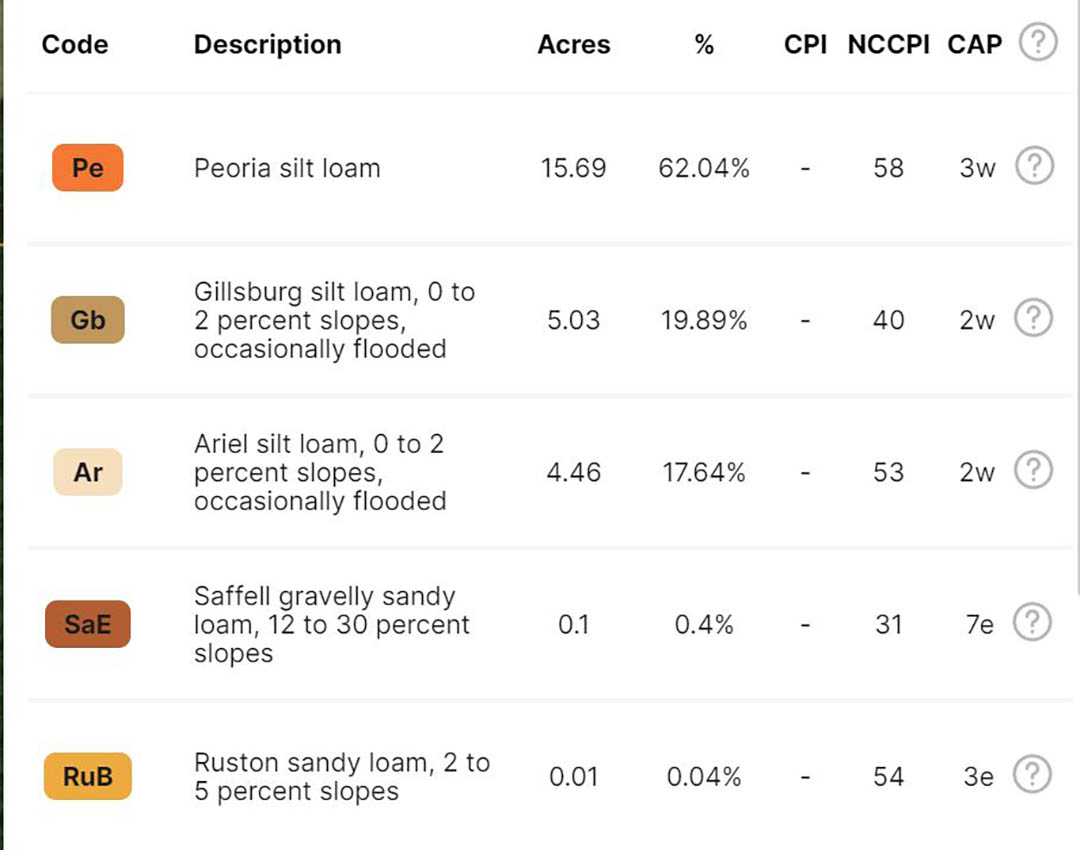Click the 15.69 acres value

(573, 168)
